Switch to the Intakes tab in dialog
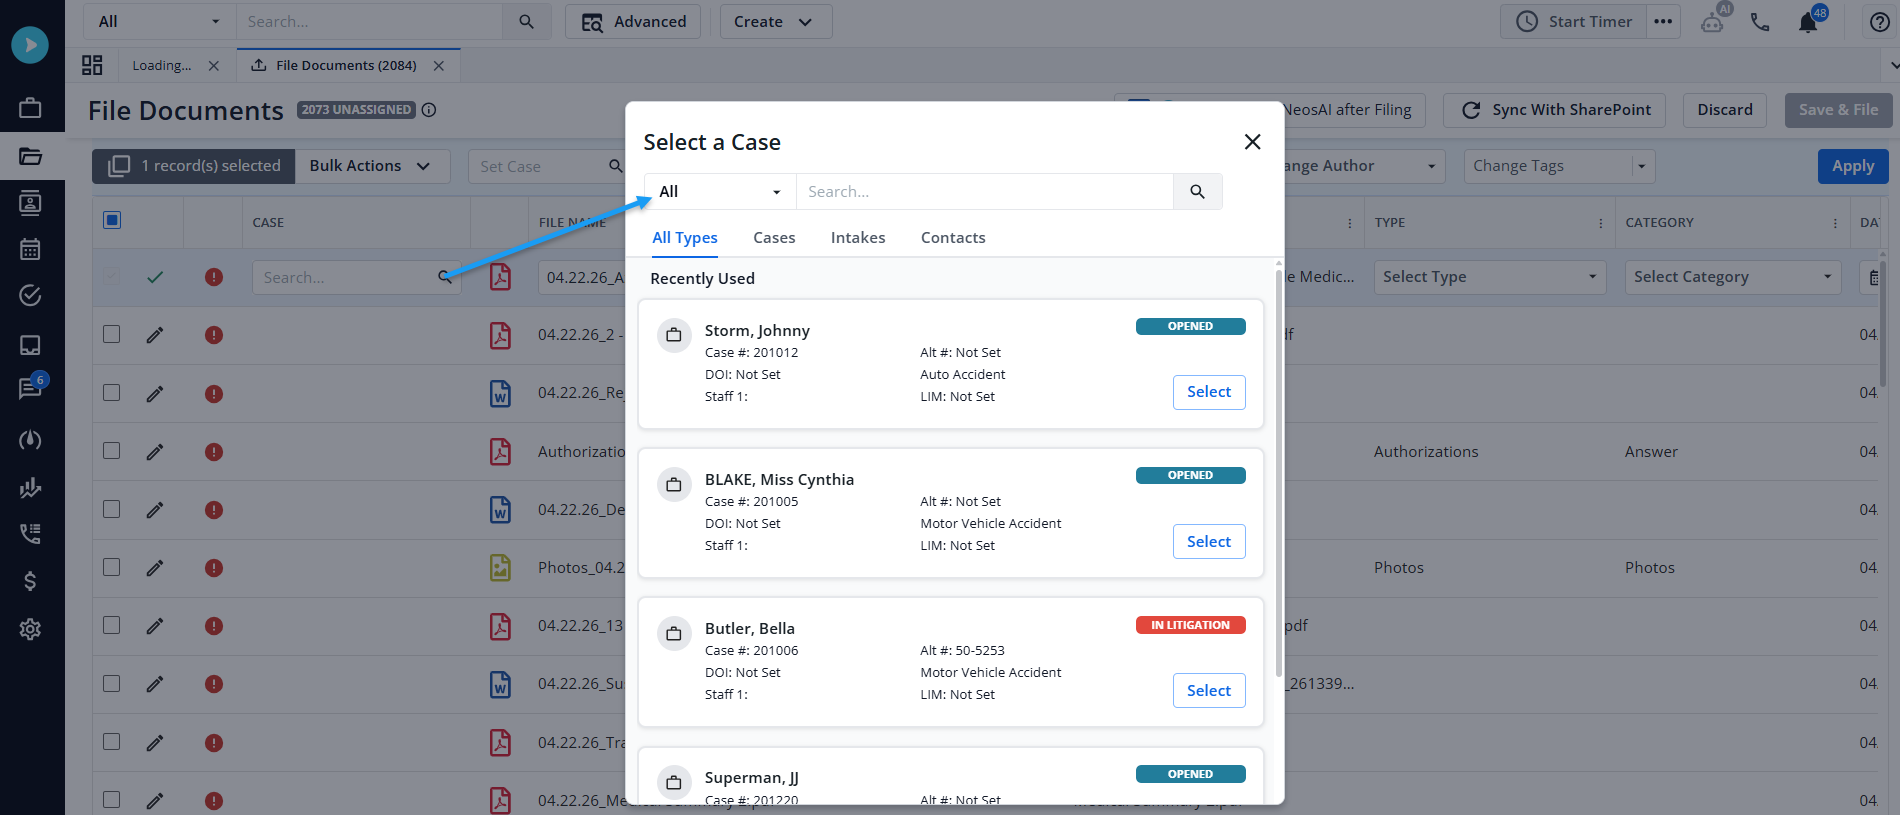This screenshot has height=815, width=1900. pos(858,238)
